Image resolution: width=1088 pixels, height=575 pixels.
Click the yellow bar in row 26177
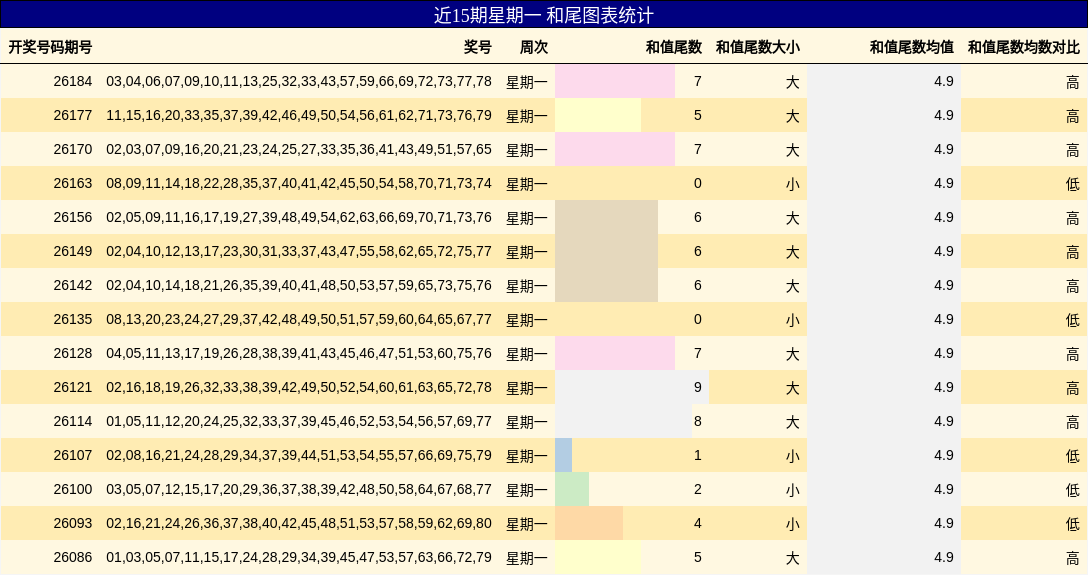coord(598,115)
